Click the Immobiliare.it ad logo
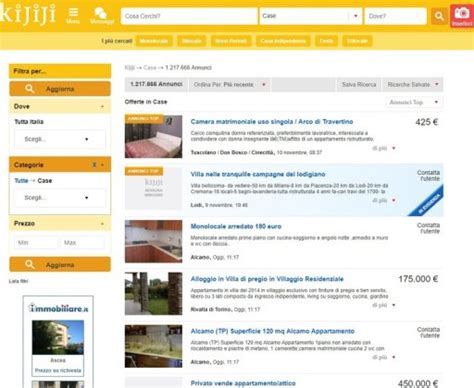 pyautogui.click(x=58, y=308)
